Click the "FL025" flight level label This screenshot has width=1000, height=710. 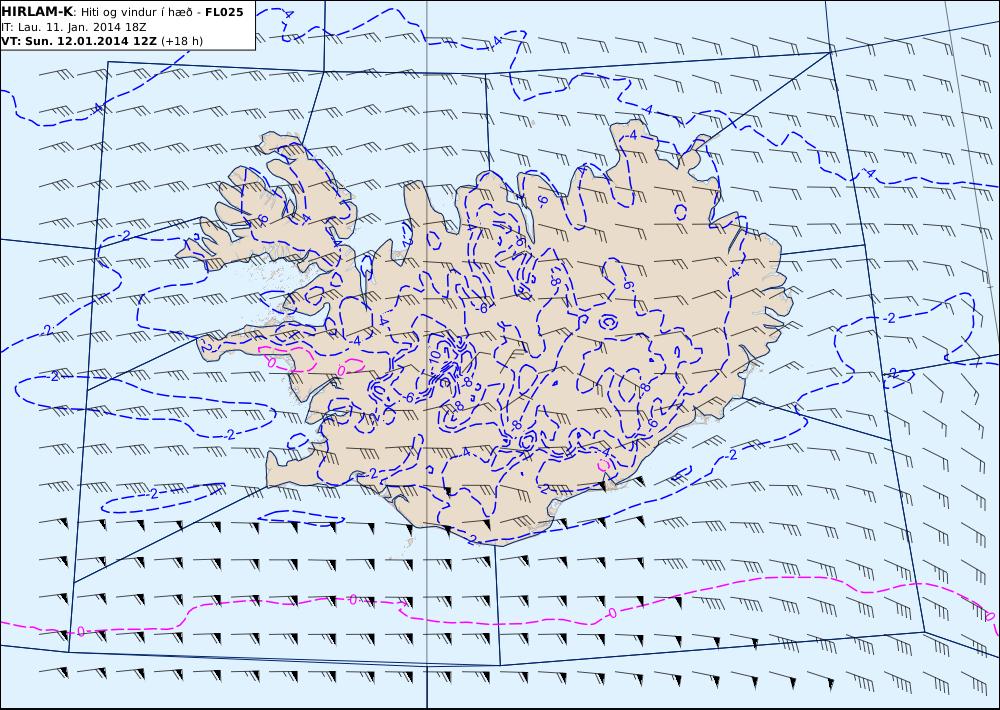point(224,12)
